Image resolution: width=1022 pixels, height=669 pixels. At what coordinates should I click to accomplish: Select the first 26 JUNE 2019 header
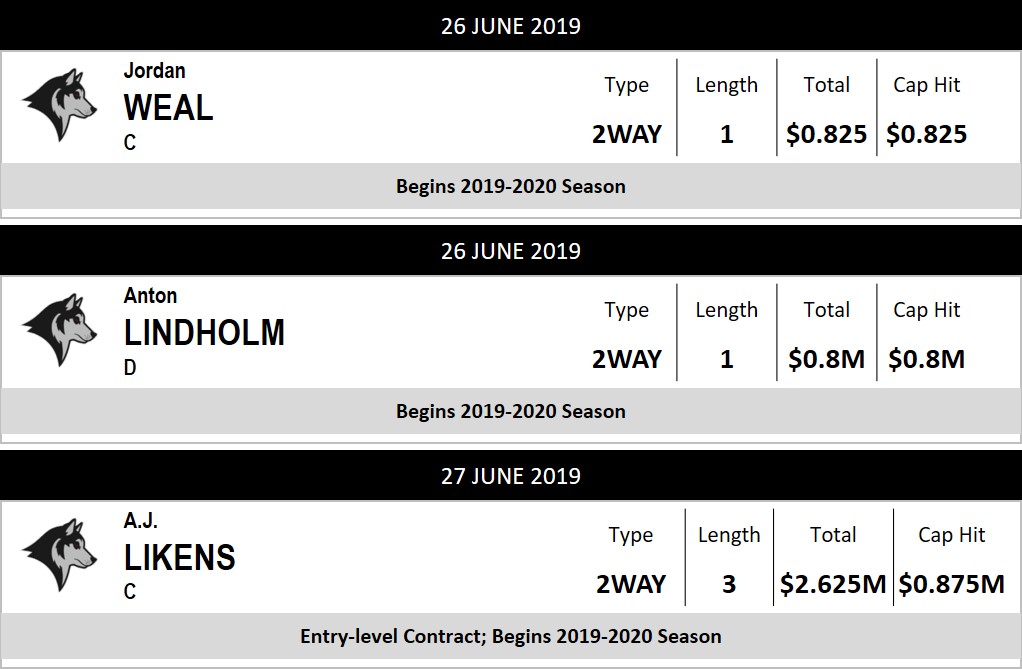[x=511, y=26]
